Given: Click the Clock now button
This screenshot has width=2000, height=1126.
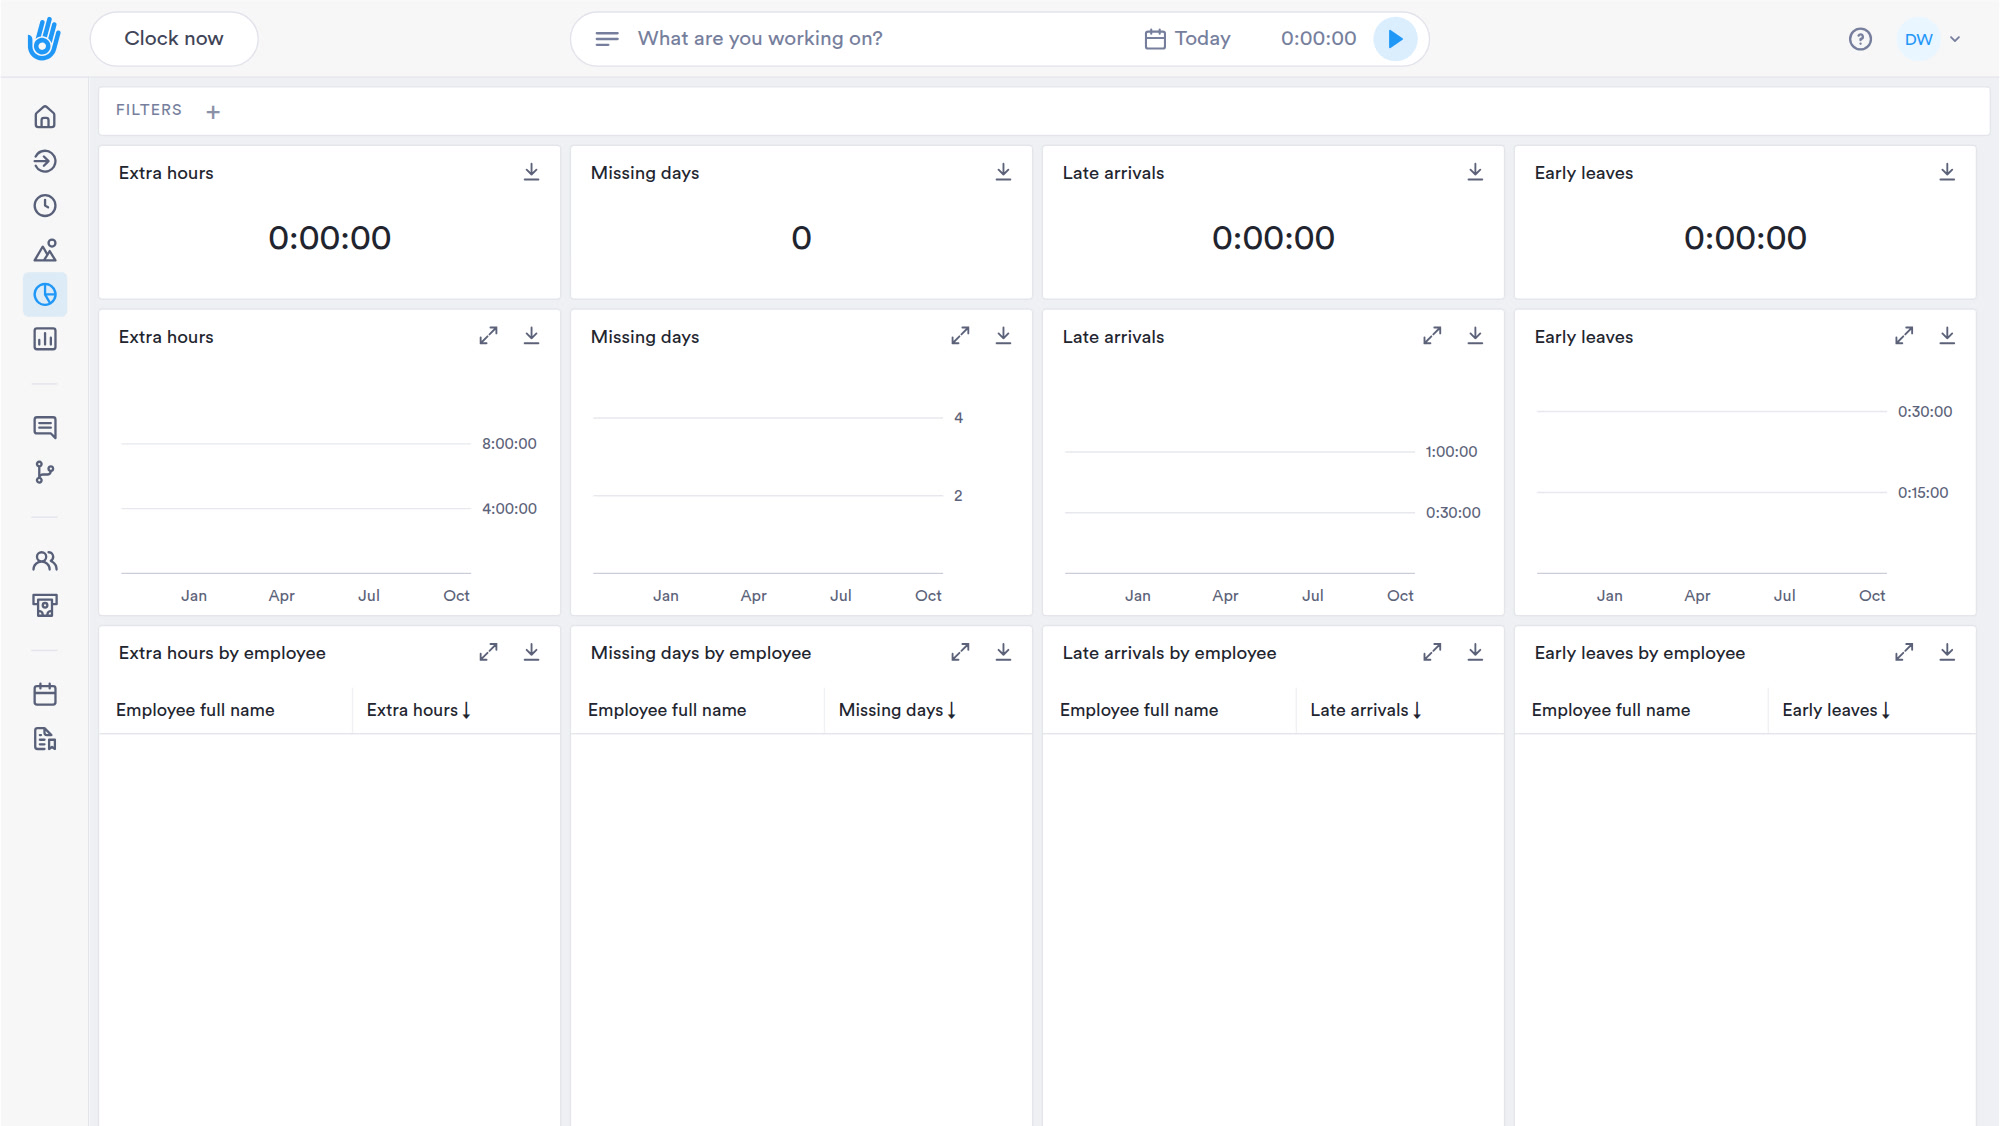Looking at the screenshot, I should pos(174,39).
